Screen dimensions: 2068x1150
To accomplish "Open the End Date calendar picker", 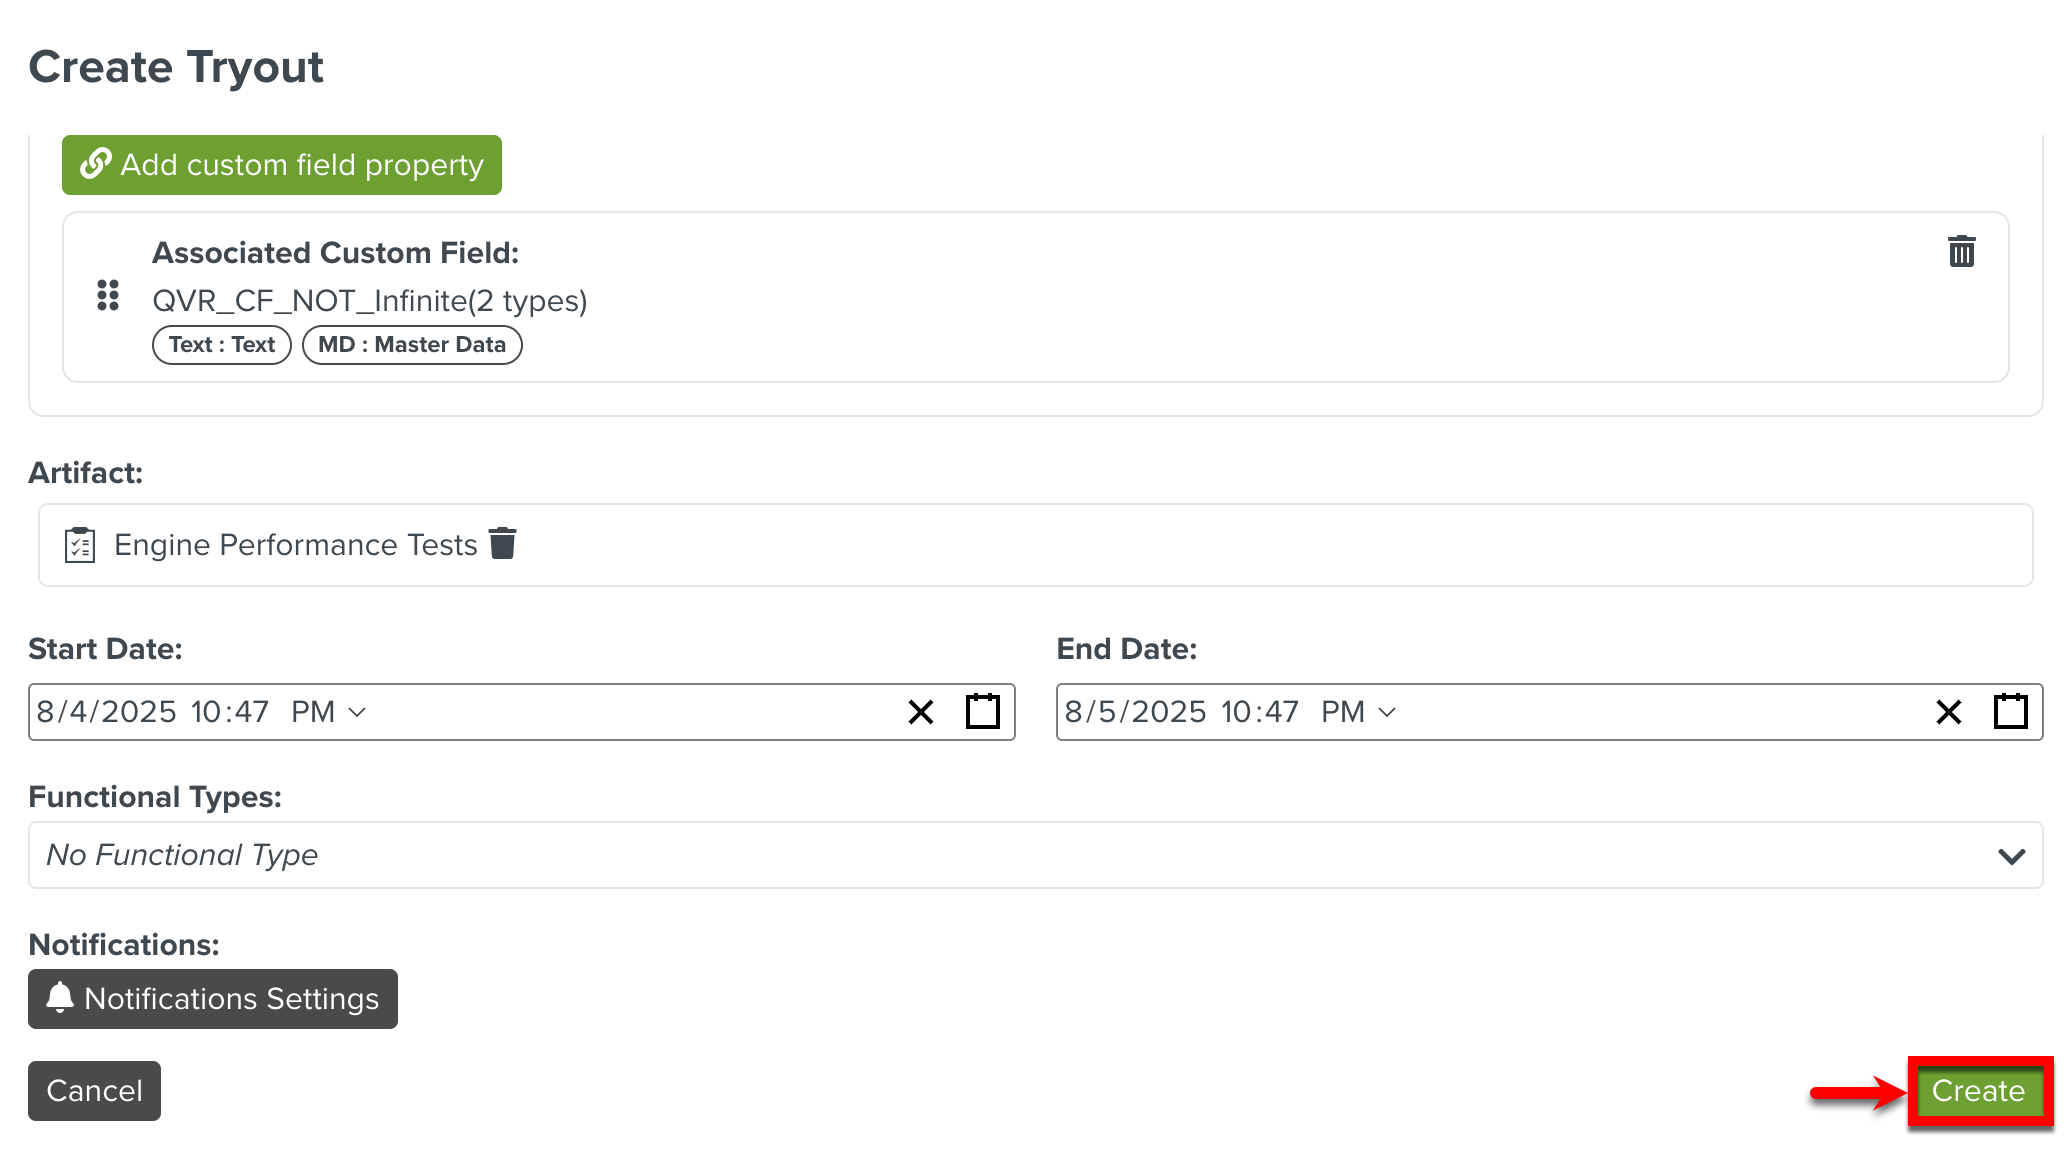I will 2010,712.
